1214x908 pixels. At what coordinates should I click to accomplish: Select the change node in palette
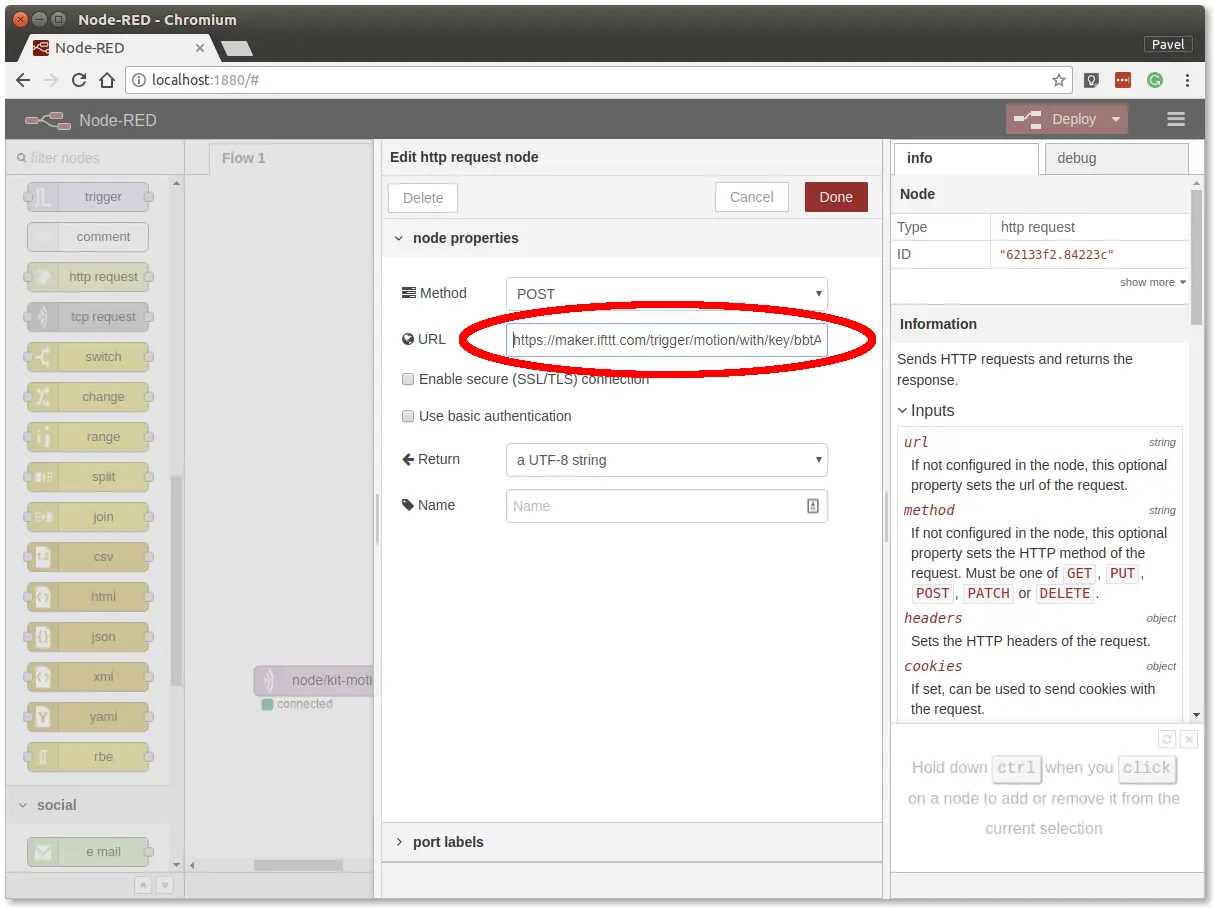(x=88, y=397)
